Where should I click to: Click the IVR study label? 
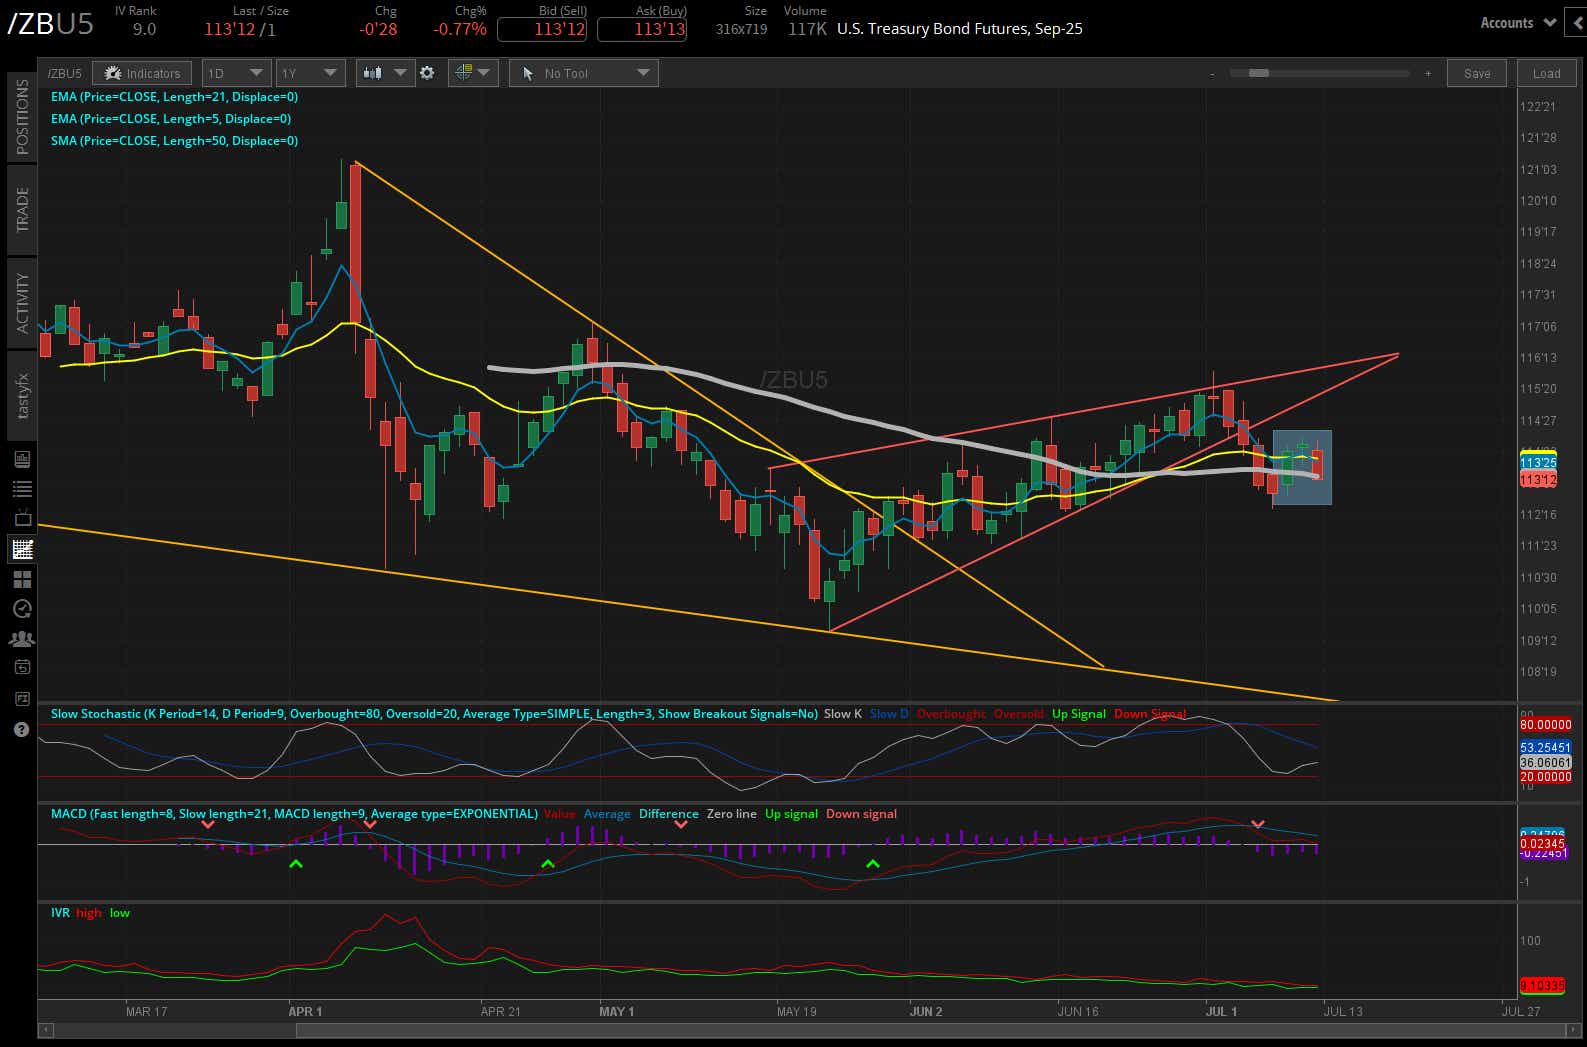pyautogui.click(x=60, y=913)
